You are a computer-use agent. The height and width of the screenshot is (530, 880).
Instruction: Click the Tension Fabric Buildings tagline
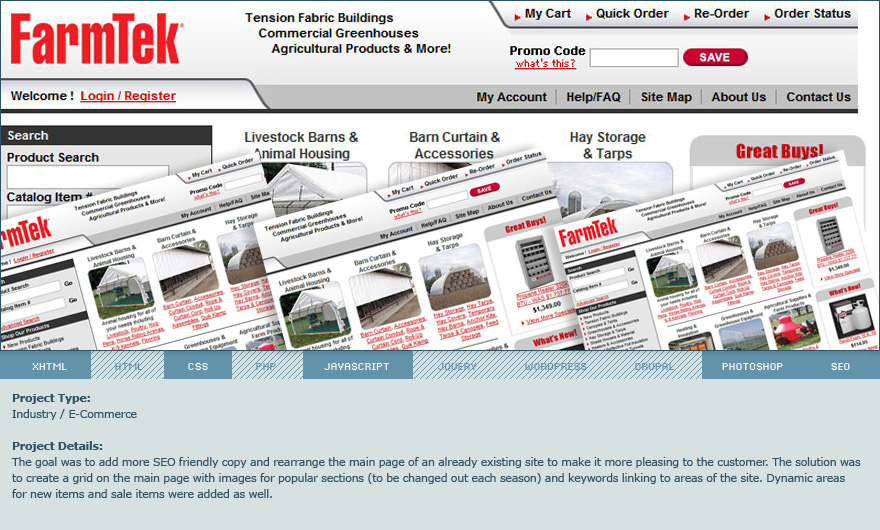(x=319, y=18)
